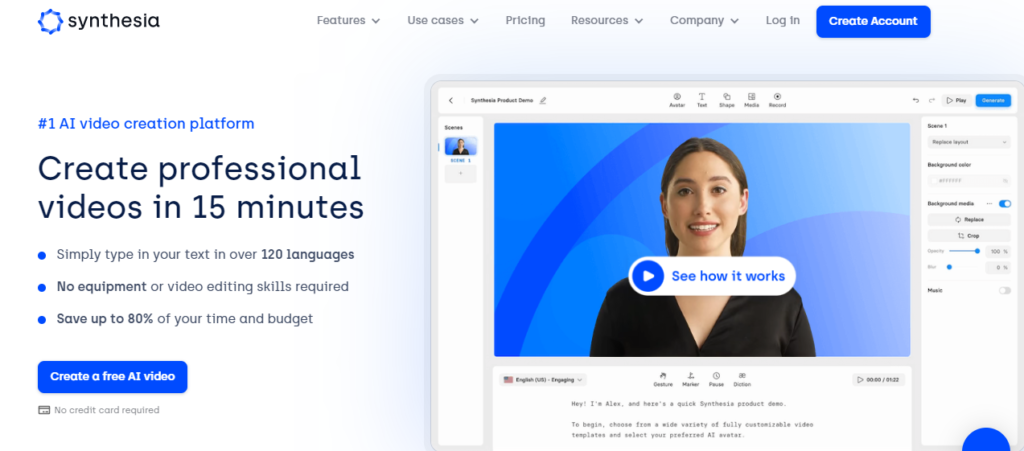The height and width of the screenshot is (451, 1024).
Task: Click the Synthesia logo
Action: (x=99, y=21)
